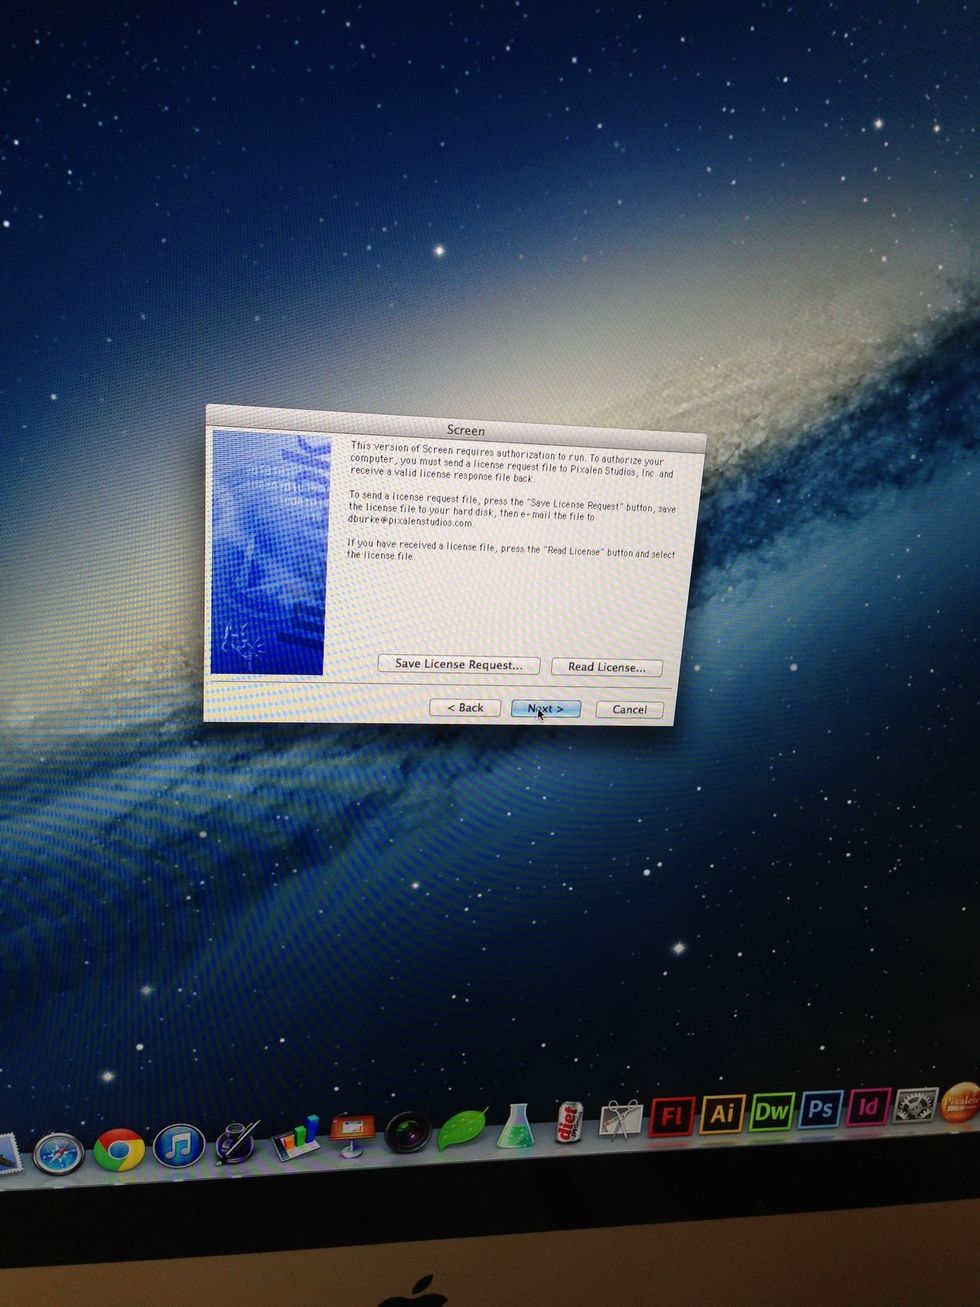Image resolution: width=980 pixels, height=1307 pixels.
Task: Open Adobe Illustrator in the dock
Action: tap(722, 1113)
